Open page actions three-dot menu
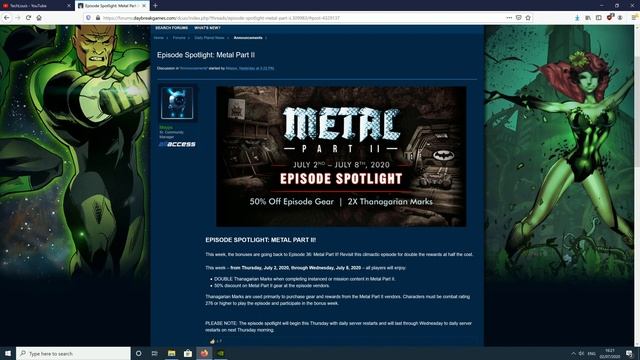 pyautogui.click(x=509, y=18)
